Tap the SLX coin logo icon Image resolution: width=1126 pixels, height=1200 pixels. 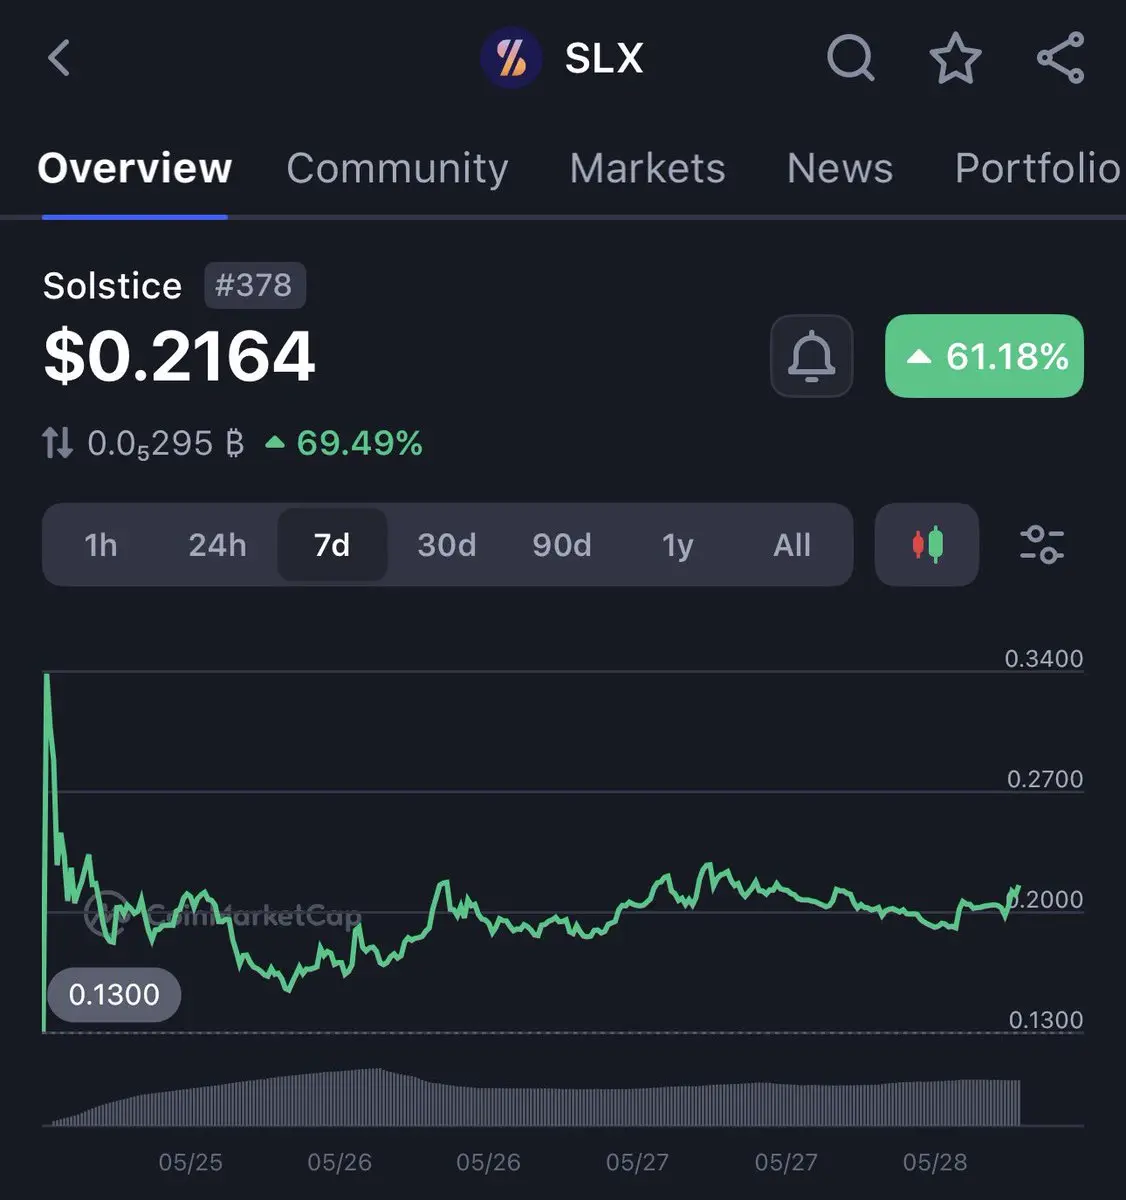pyautogui.click(x=511, y=58)
